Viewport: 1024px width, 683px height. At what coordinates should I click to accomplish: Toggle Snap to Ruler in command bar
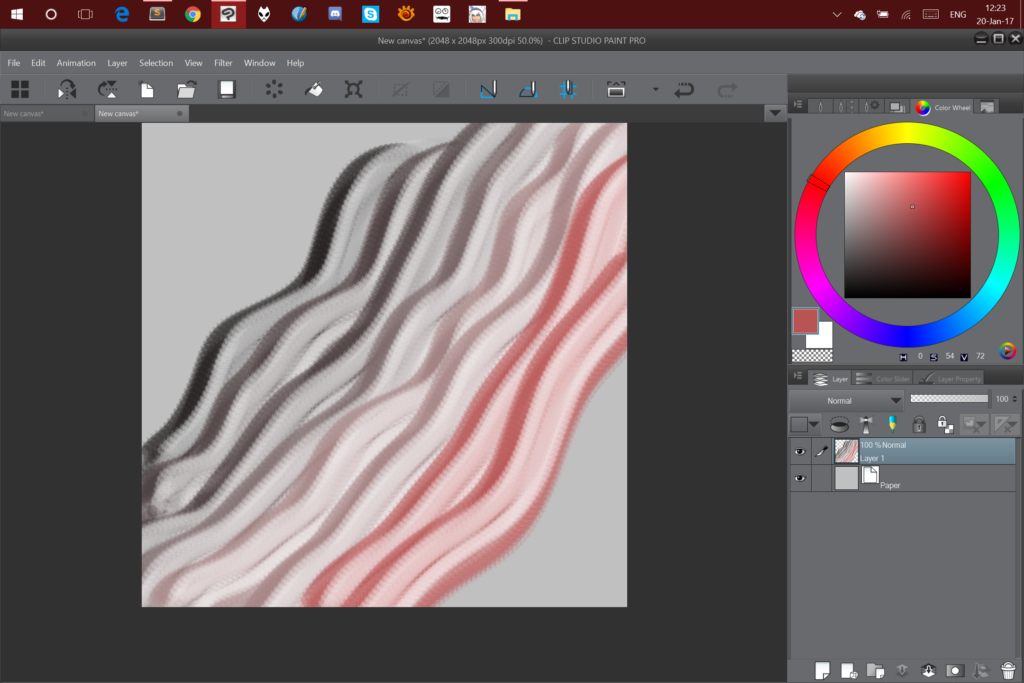[x=488, y=89]
